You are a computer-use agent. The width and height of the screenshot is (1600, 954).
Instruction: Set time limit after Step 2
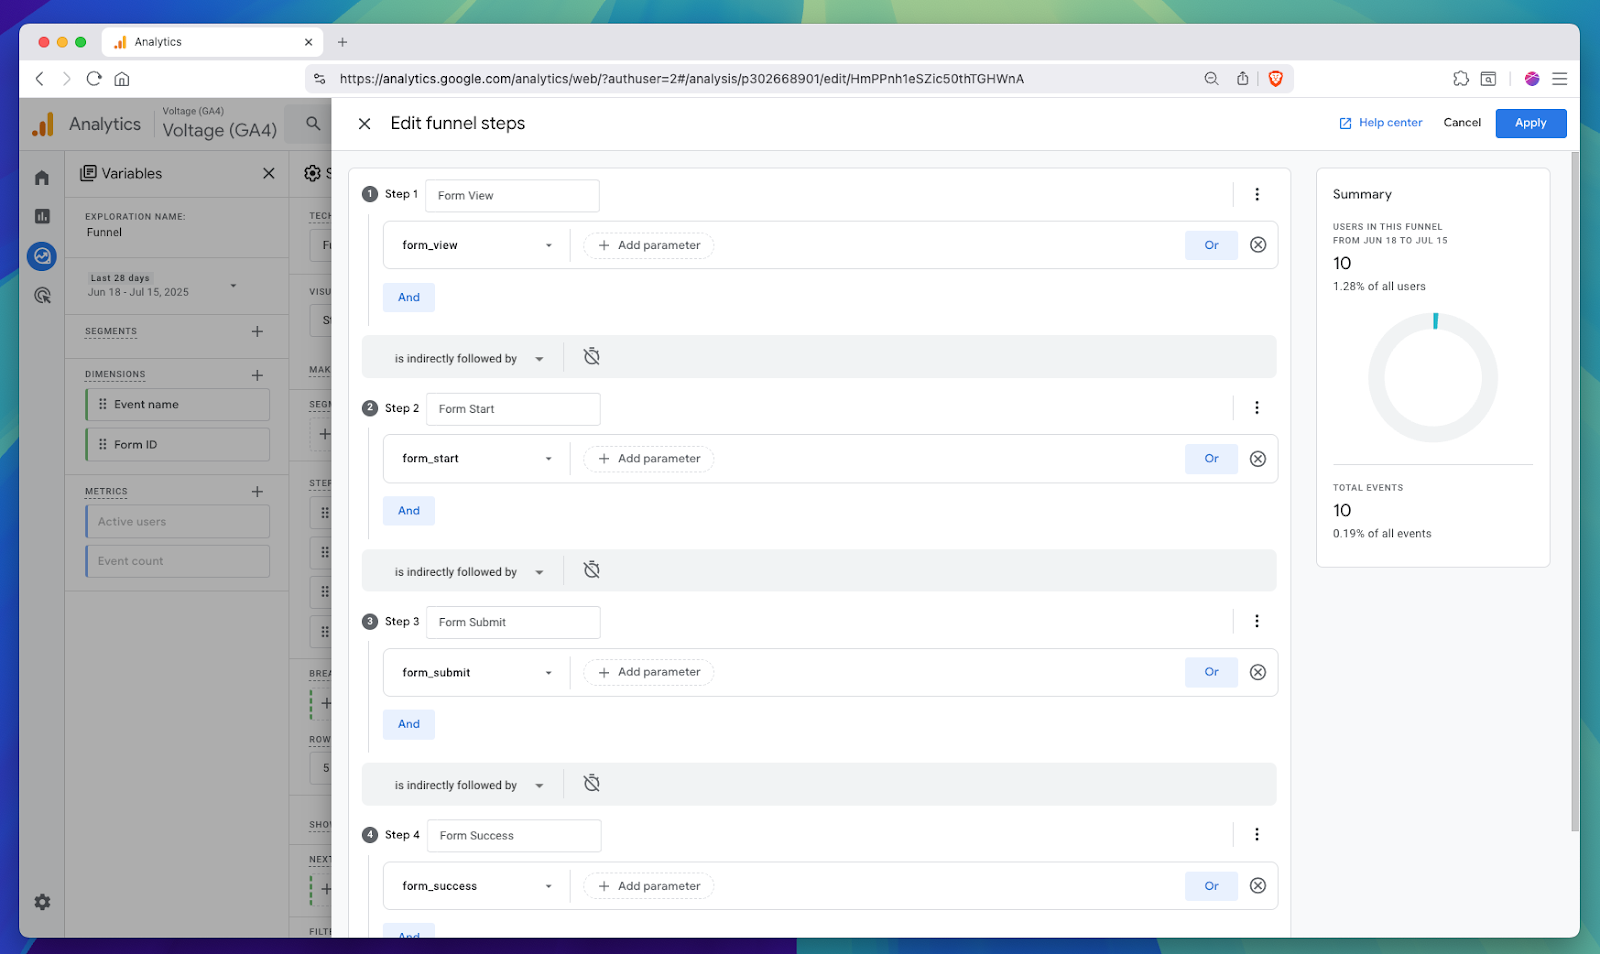pyautogui.click(x=592, y=570)
